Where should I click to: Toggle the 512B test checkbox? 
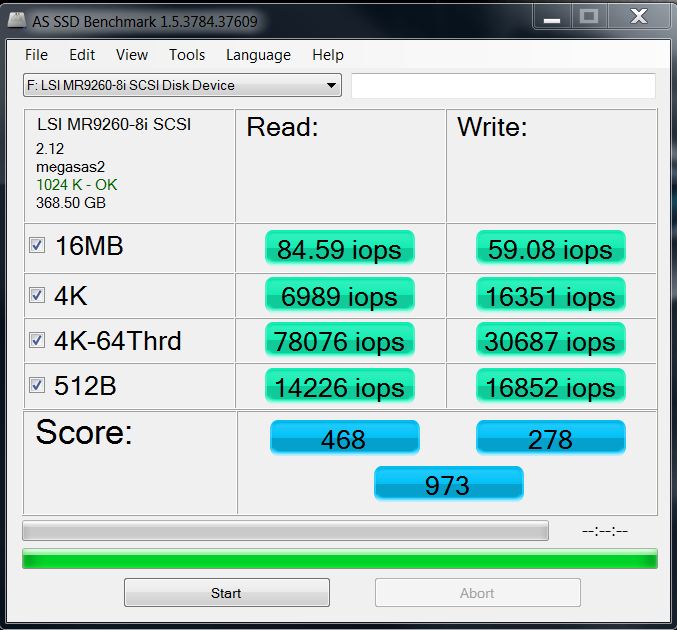tap(37, 386)
